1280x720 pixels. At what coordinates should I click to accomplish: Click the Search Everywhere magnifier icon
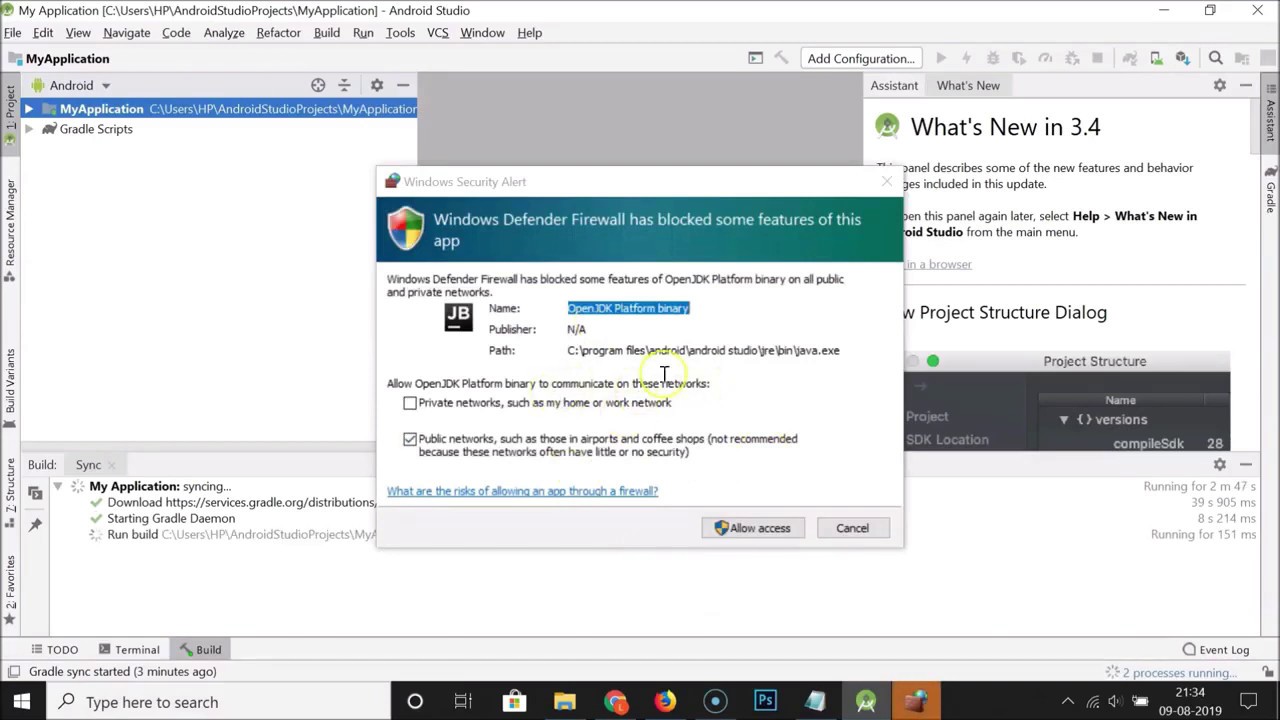1216,58
